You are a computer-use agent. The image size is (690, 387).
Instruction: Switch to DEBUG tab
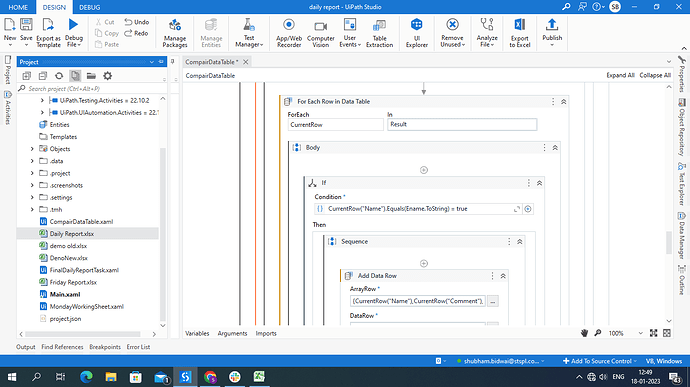coord(89,7)
